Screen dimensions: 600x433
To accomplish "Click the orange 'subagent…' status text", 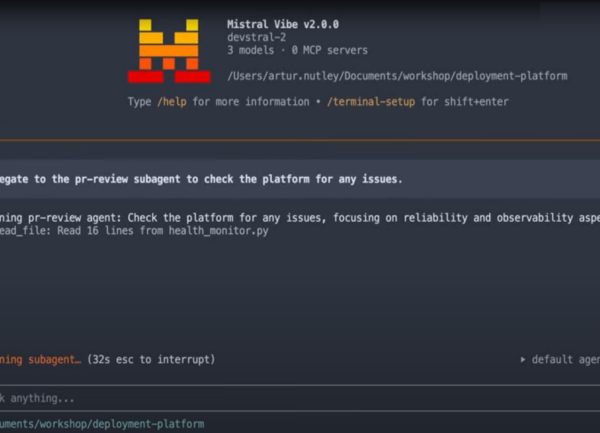I will [x=55, y=360].
